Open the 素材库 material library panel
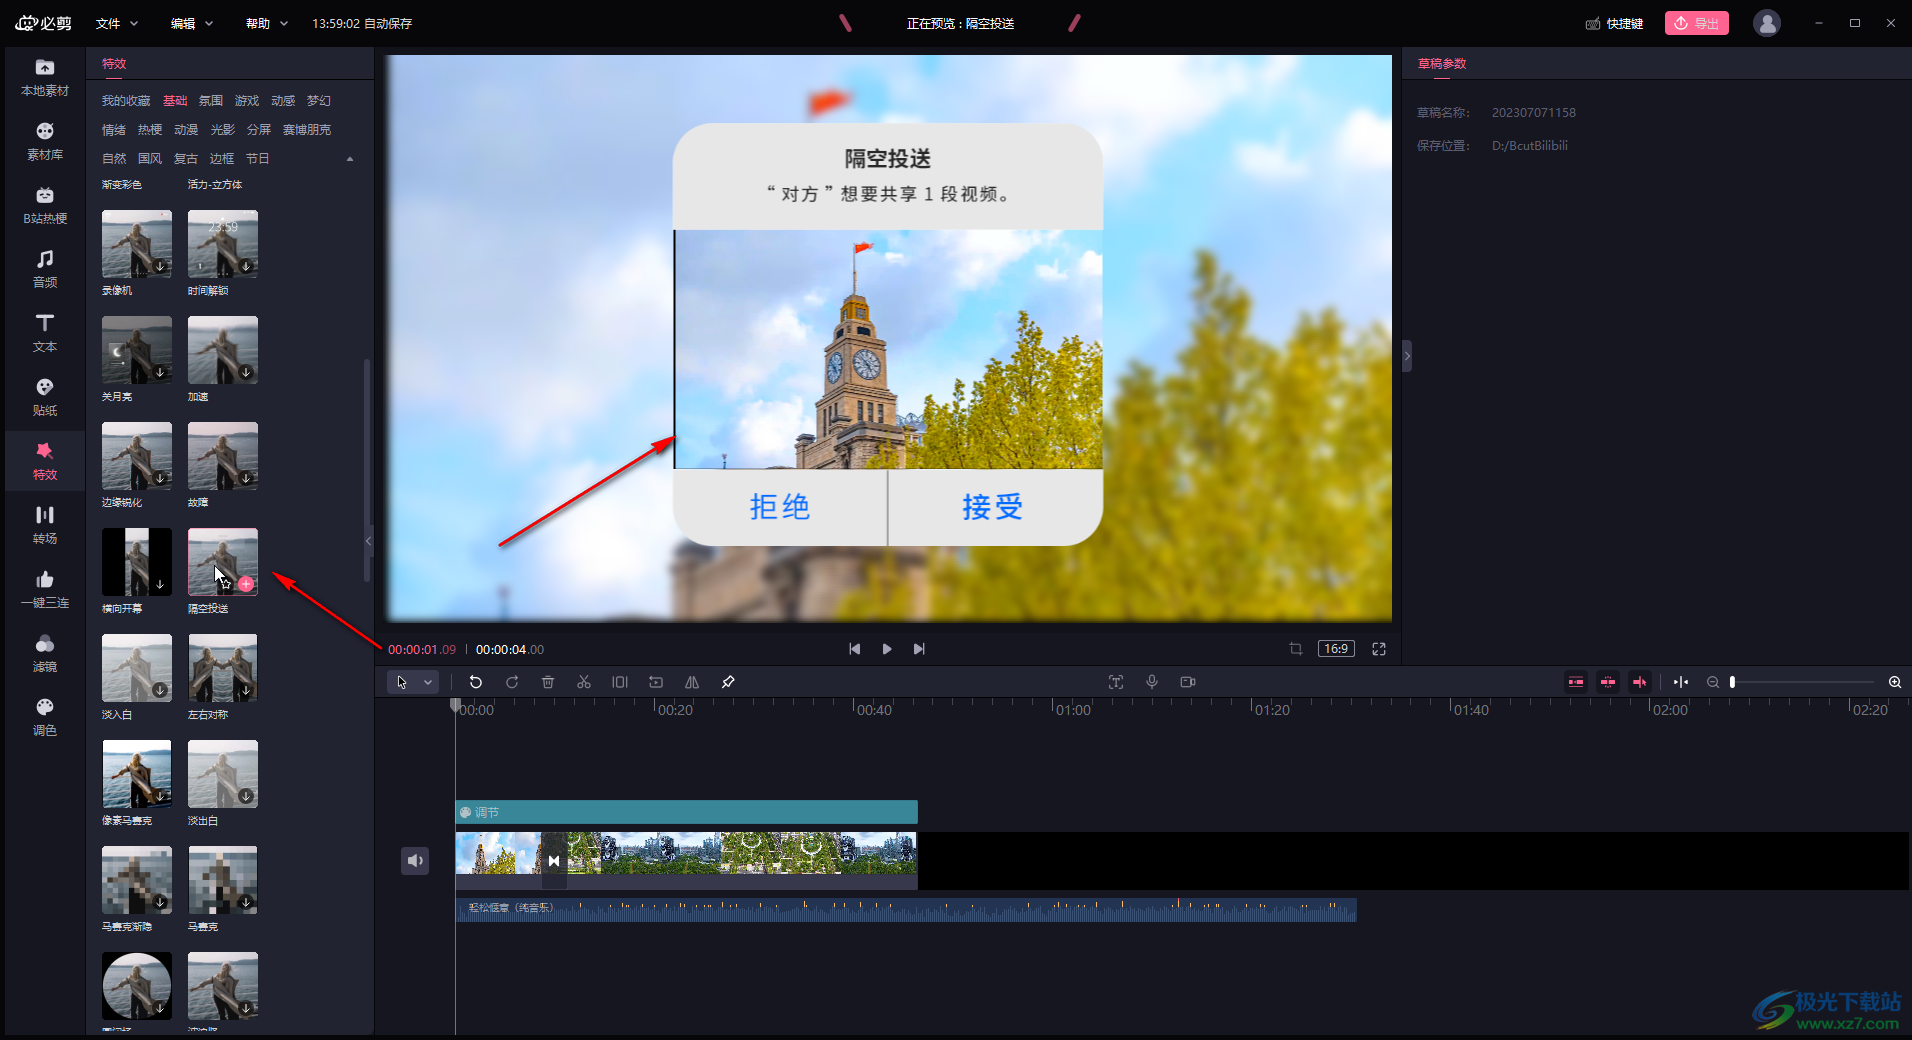The image size is (1912, 1040). 45,142
